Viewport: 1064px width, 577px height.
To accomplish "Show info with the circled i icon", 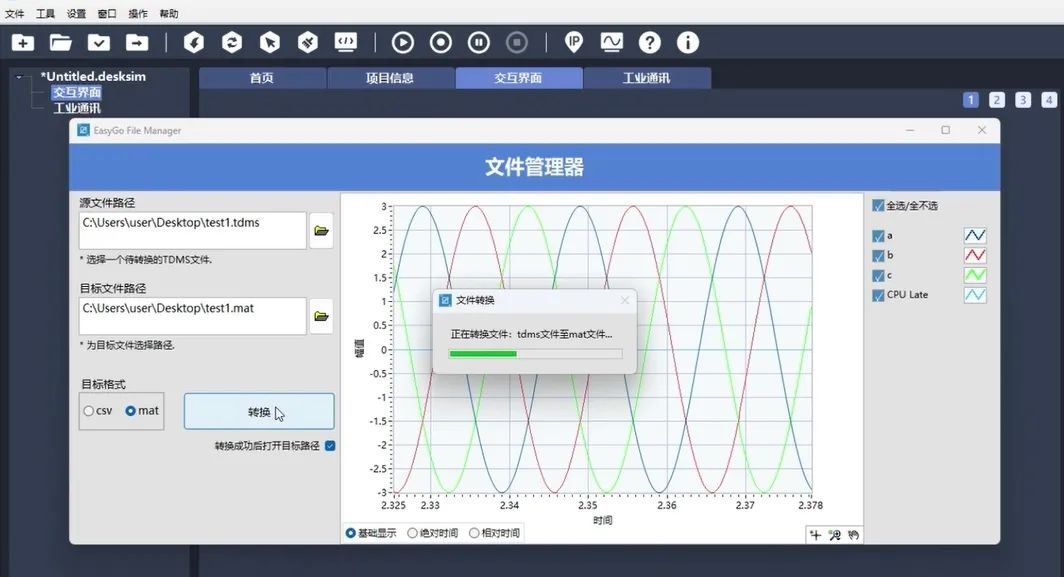I will [x=687, y=43].
